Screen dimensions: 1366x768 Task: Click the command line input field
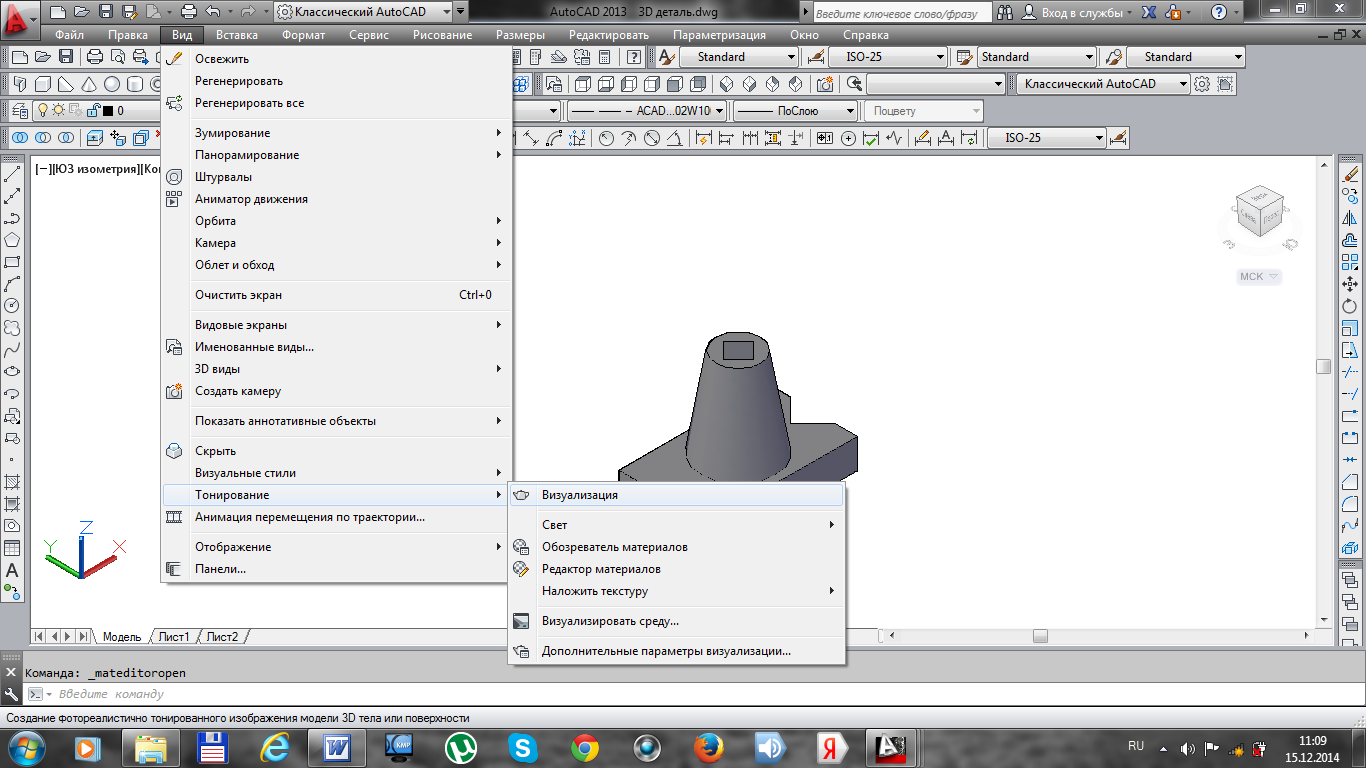pyautogui.click(x=690, y=694)
